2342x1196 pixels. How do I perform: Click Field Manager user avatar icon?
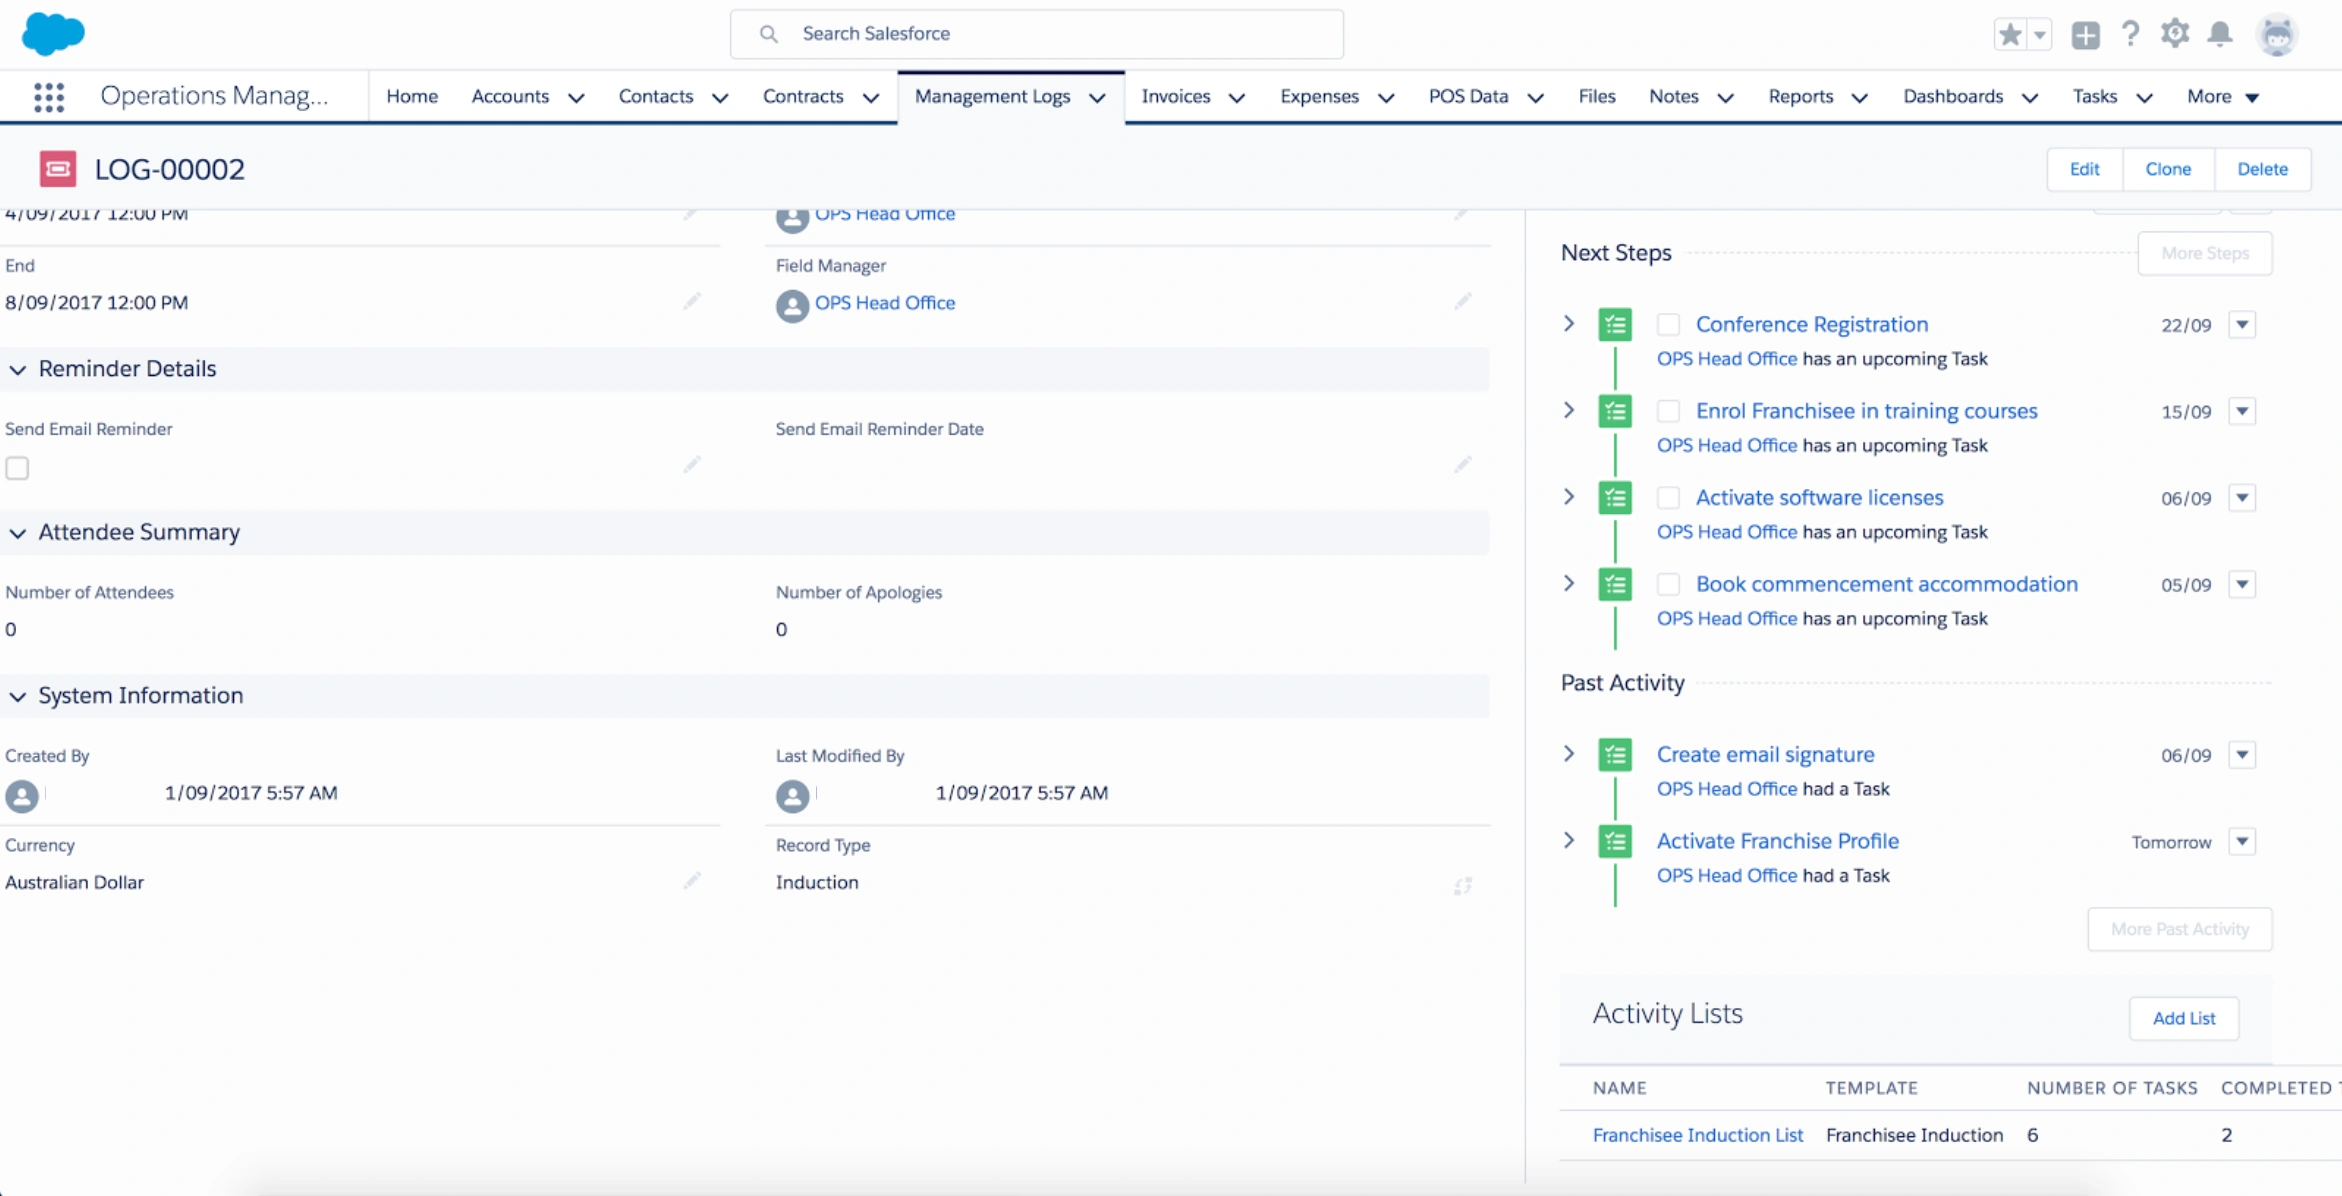pyautogui.click(x=792, y=305)
